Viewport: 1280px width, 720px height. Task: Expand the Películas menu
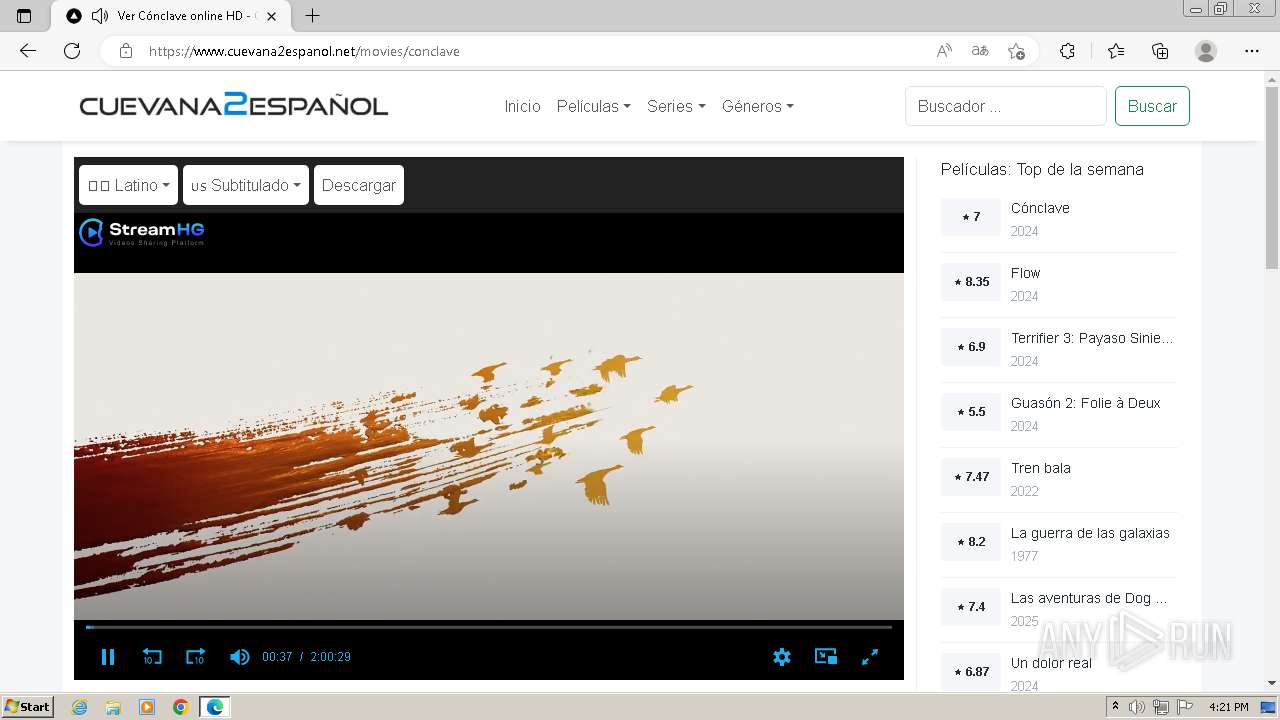pyautogui.click(x=593, y=106)
